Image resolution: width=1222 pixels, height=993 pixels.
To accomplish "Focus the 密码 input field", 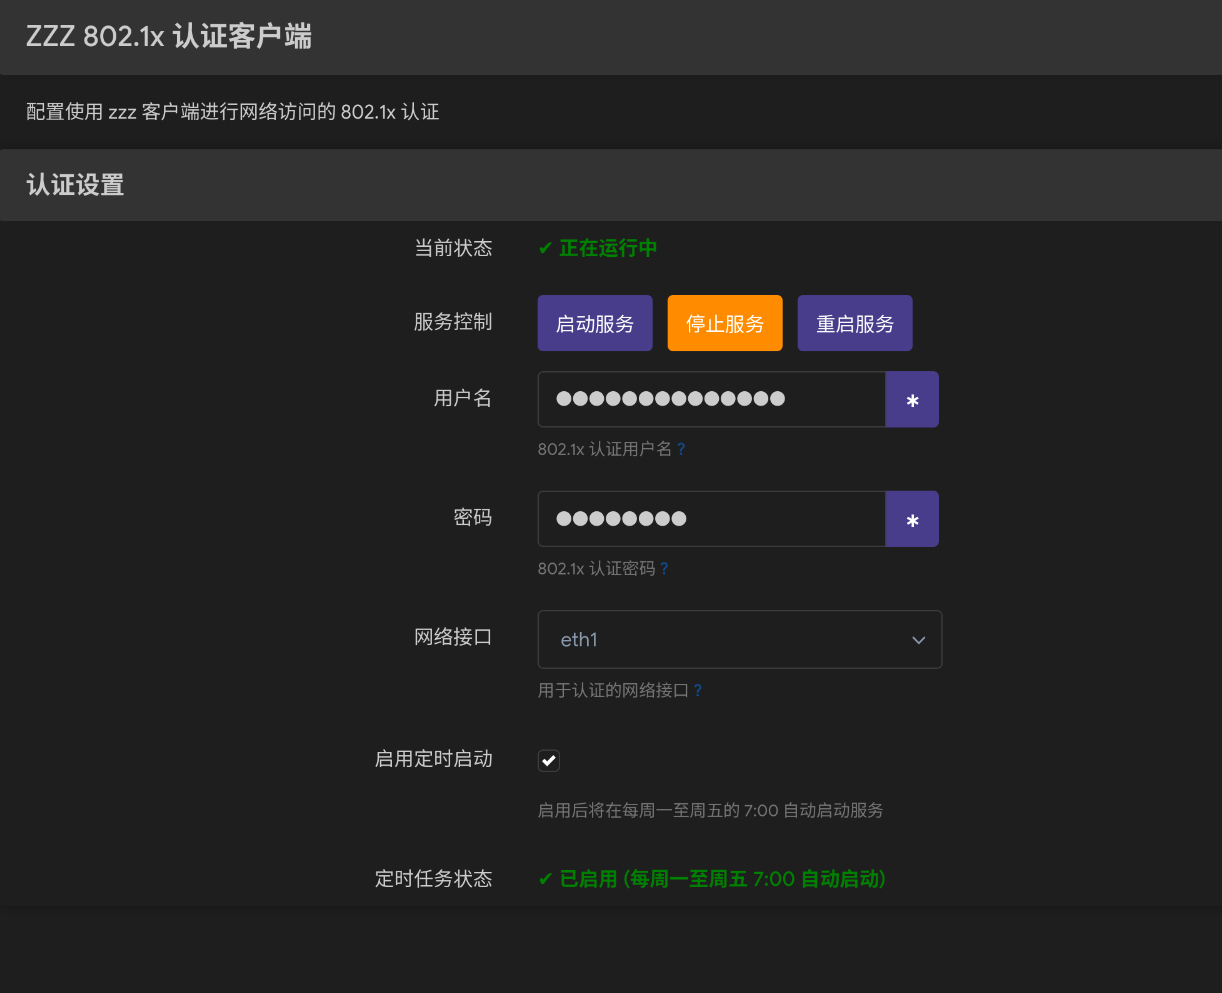I will tap(710, 519).
